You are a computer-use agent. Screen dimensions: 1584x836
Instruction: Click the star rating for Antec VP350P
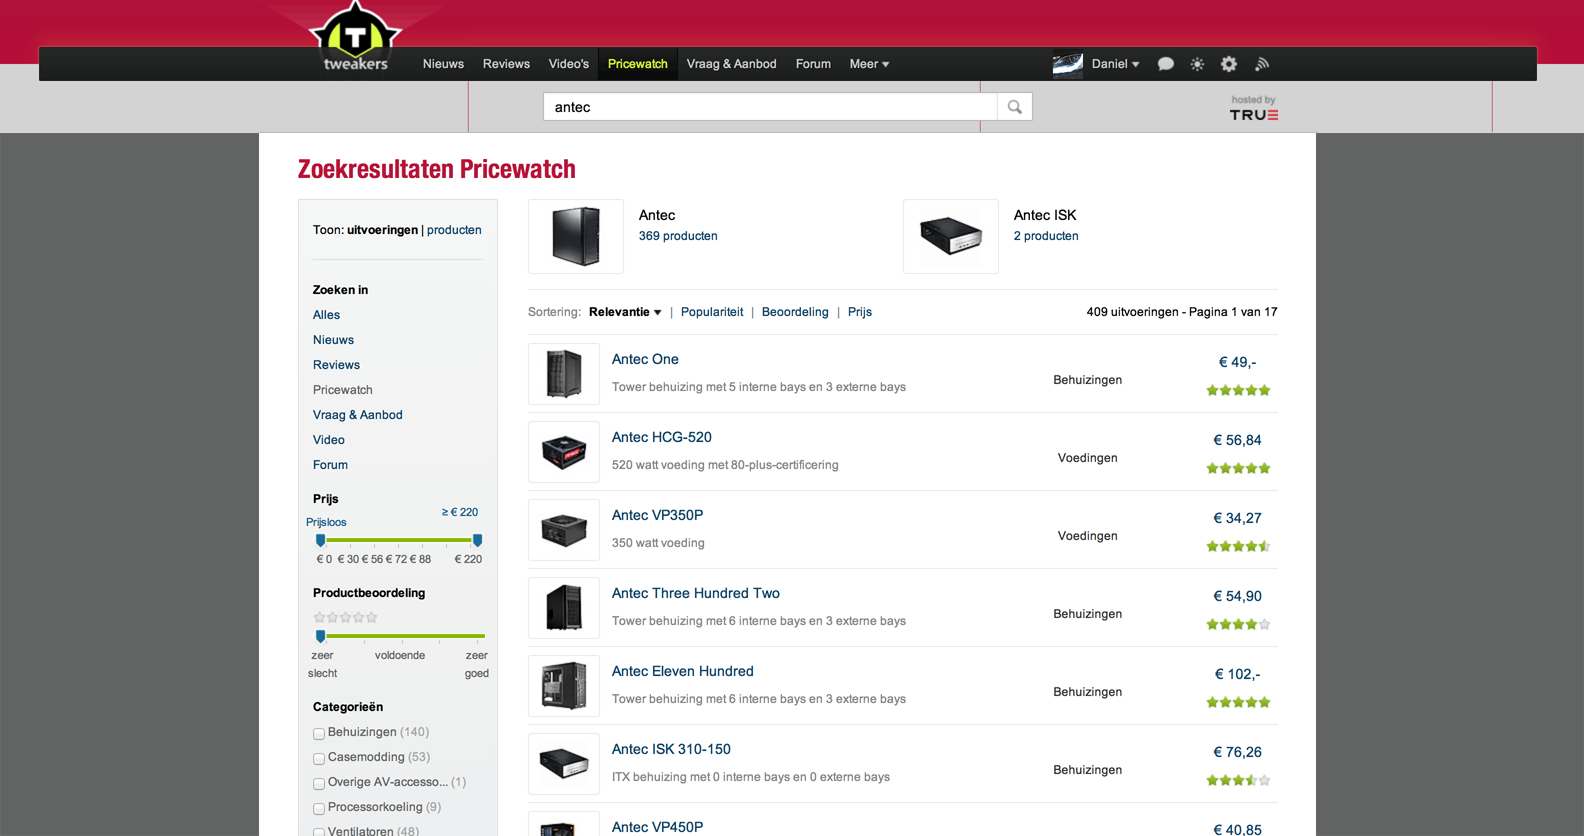tap(1238, 546)
